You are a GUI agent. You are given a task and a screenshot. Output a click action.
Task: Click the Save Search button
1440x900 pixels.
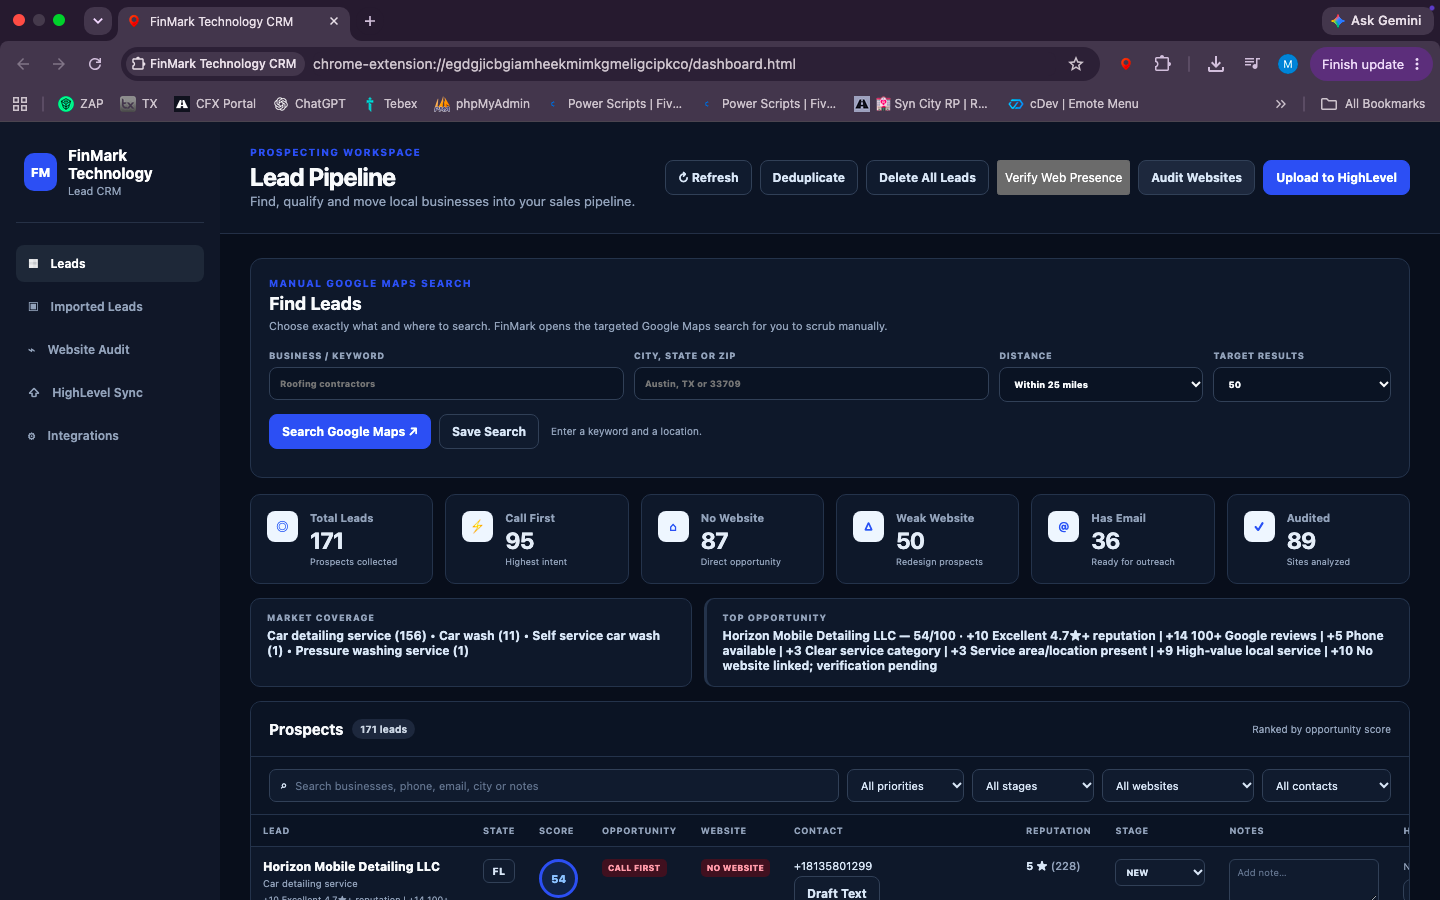click(489, 432)
